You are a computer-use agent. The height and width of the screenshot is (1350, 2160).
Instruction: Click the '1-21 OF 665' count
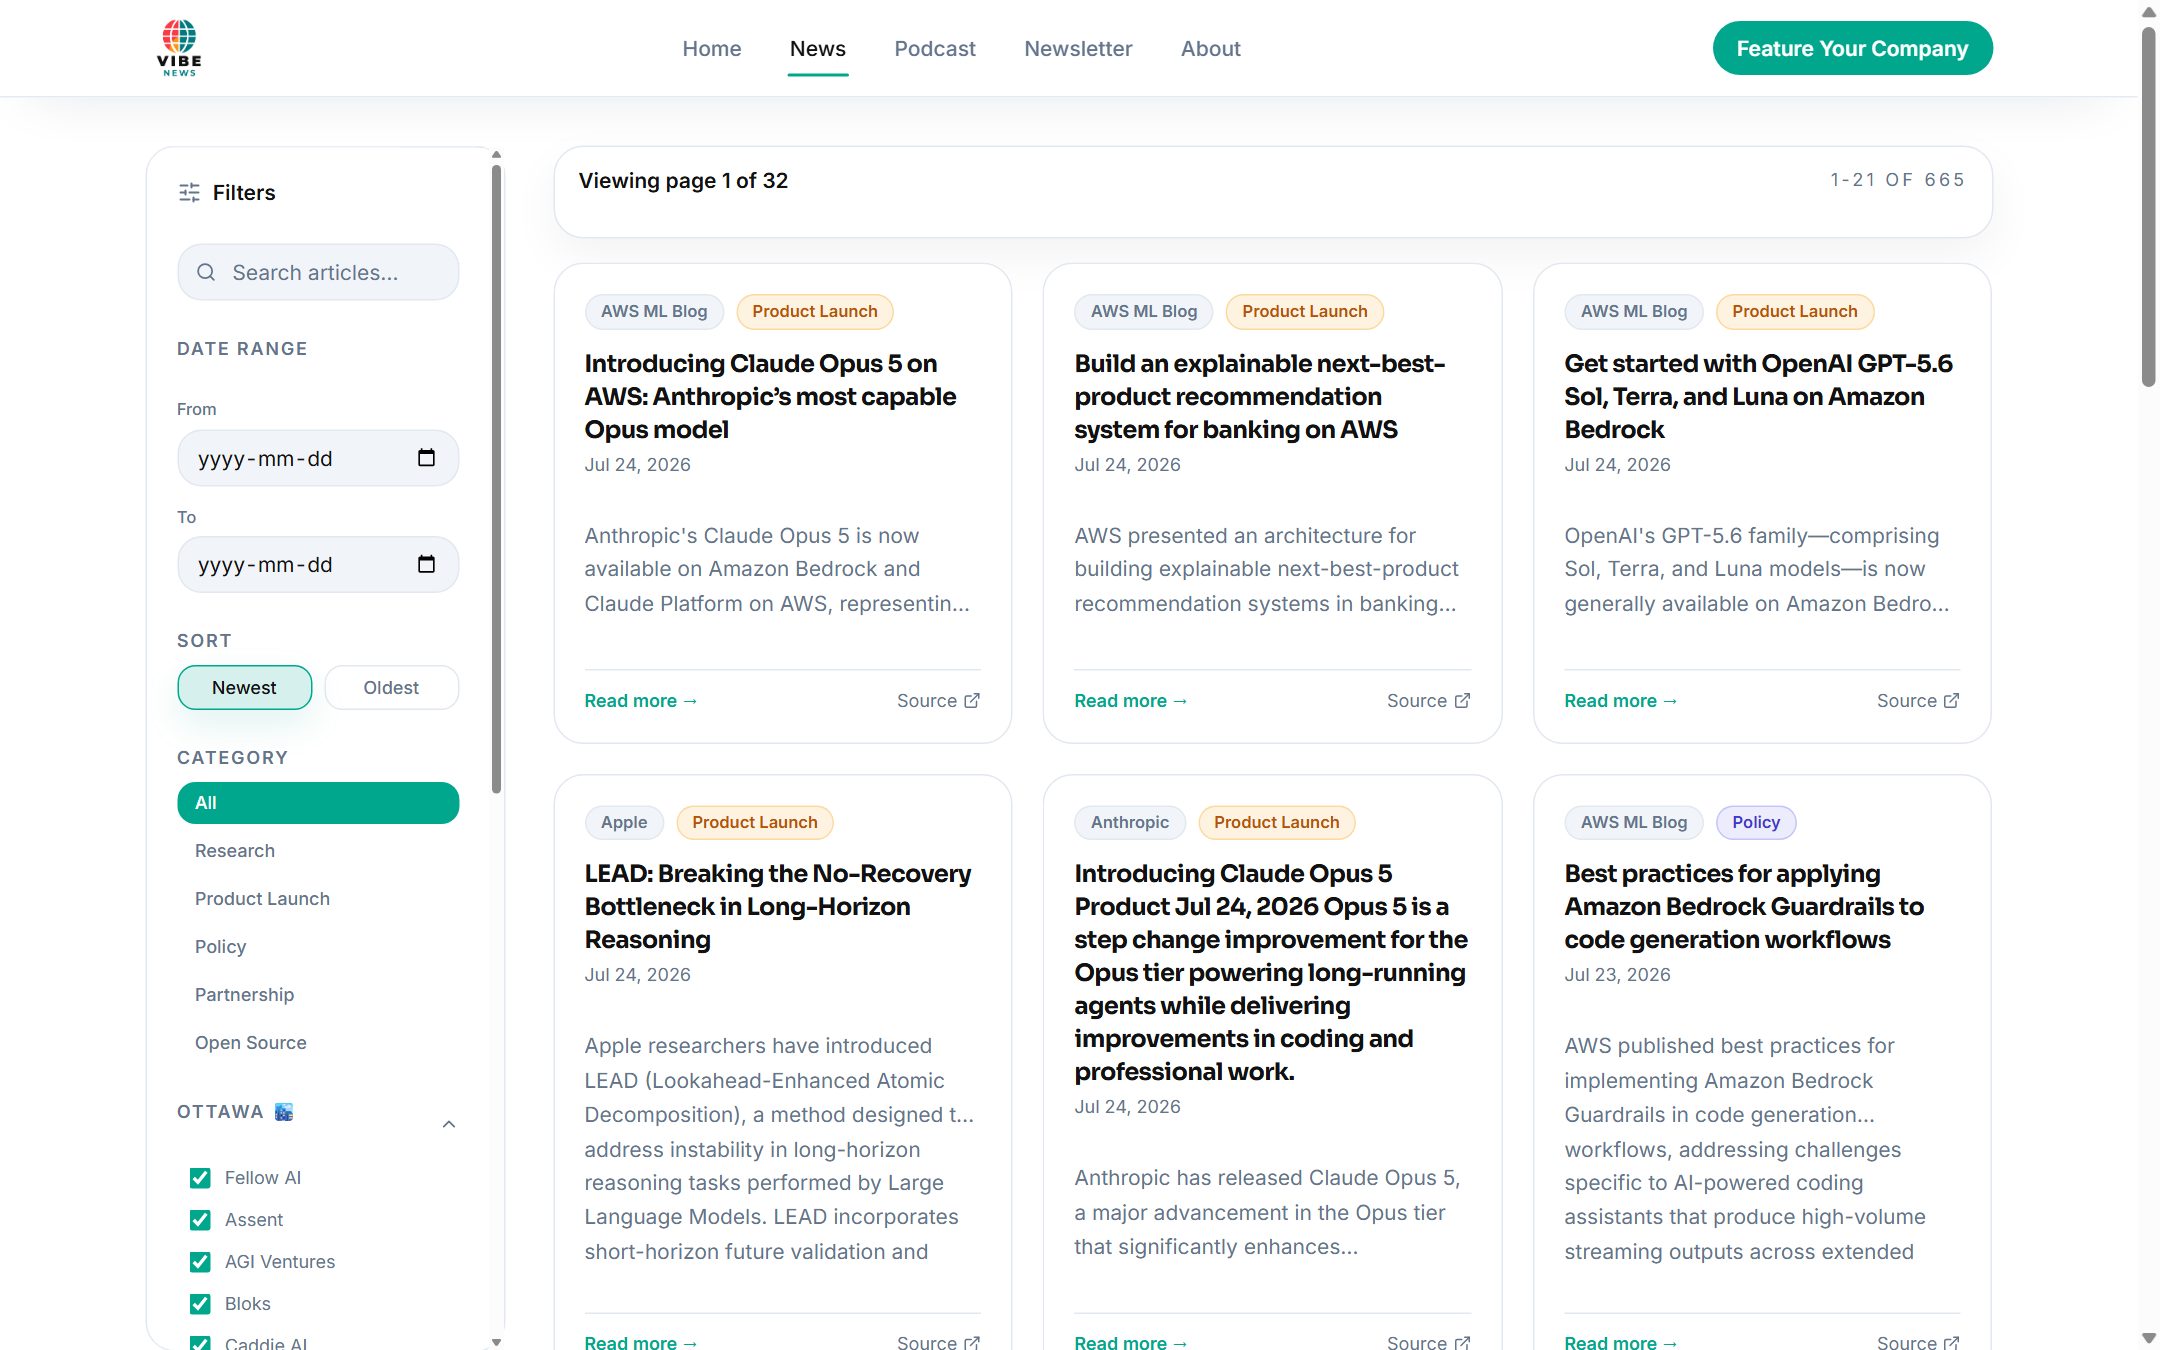click(1897, 180)
